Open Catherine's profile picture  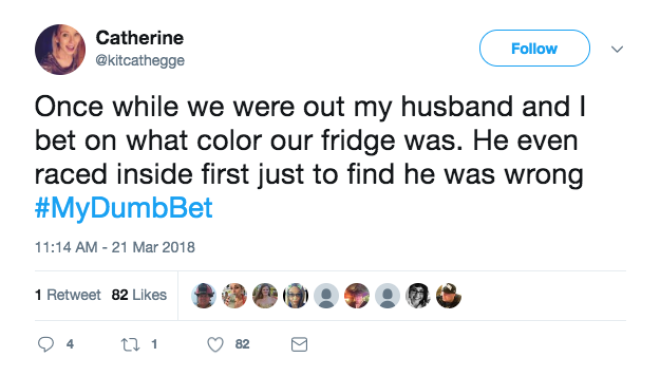60,49
